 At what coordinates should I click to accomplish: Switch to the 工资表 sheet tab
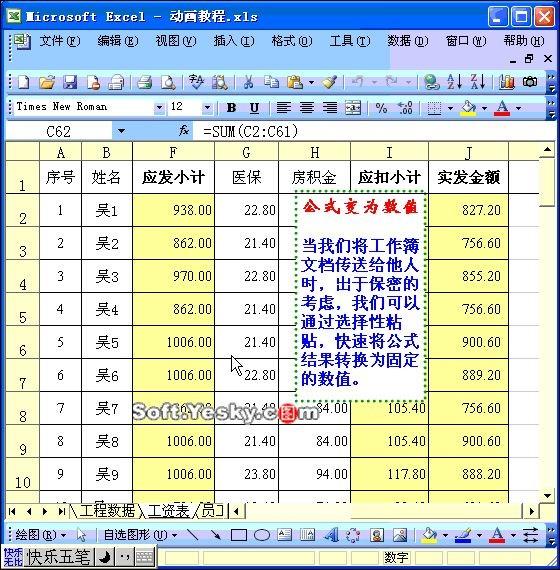[x=168, y=511]
